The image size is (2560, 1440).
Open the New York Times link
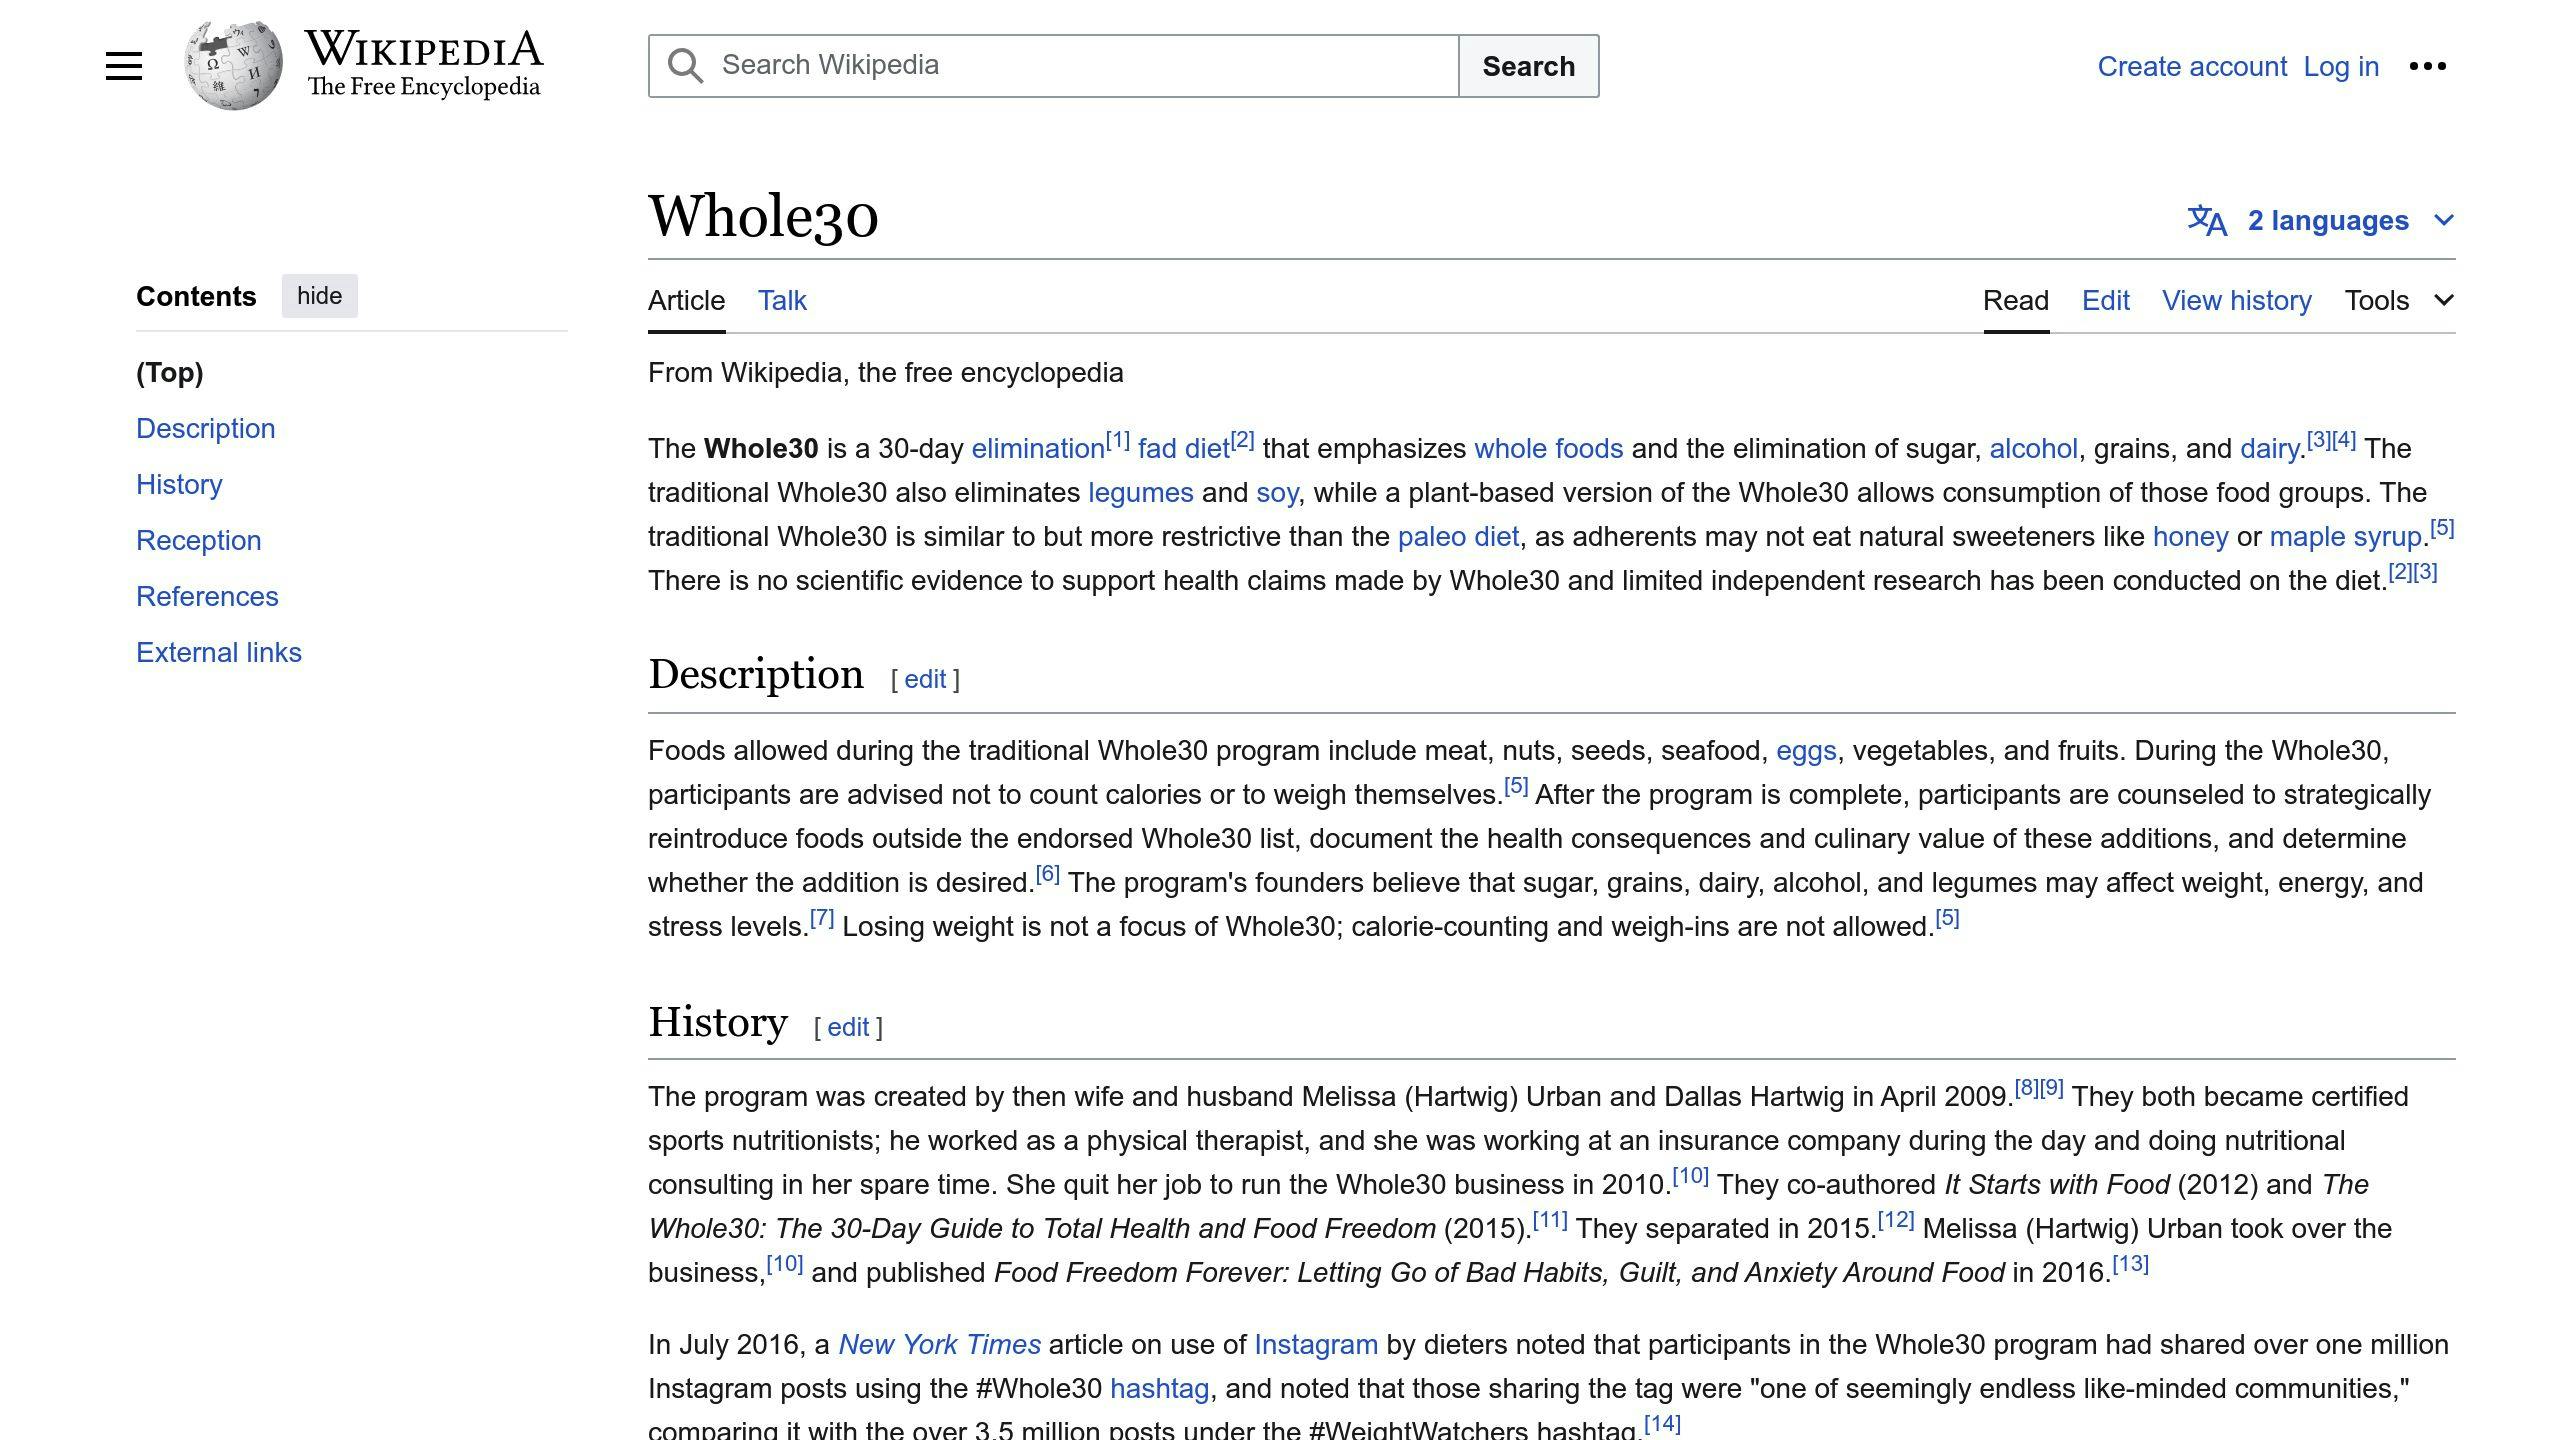point(939,1345)
